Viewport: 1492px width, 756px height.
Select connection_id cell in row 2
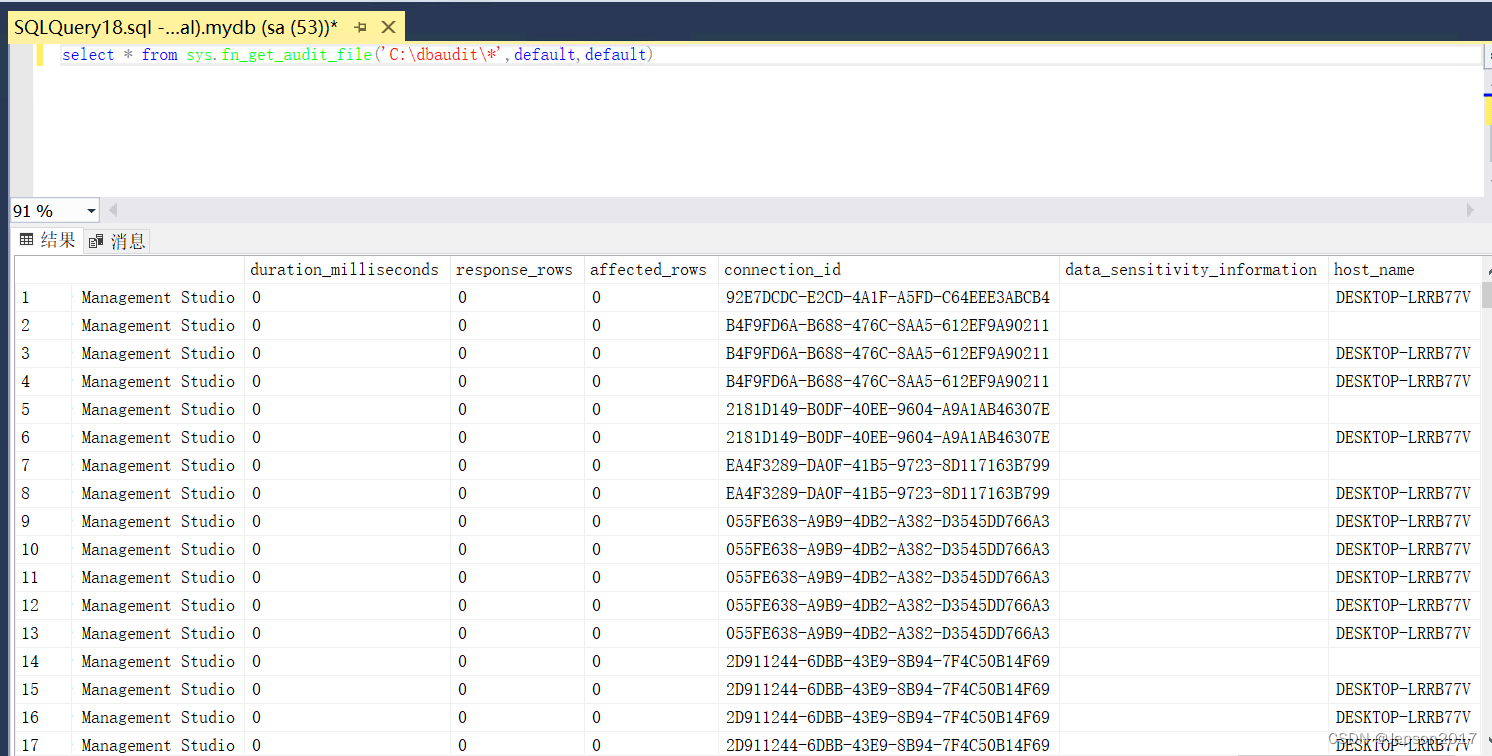(889, 326)
